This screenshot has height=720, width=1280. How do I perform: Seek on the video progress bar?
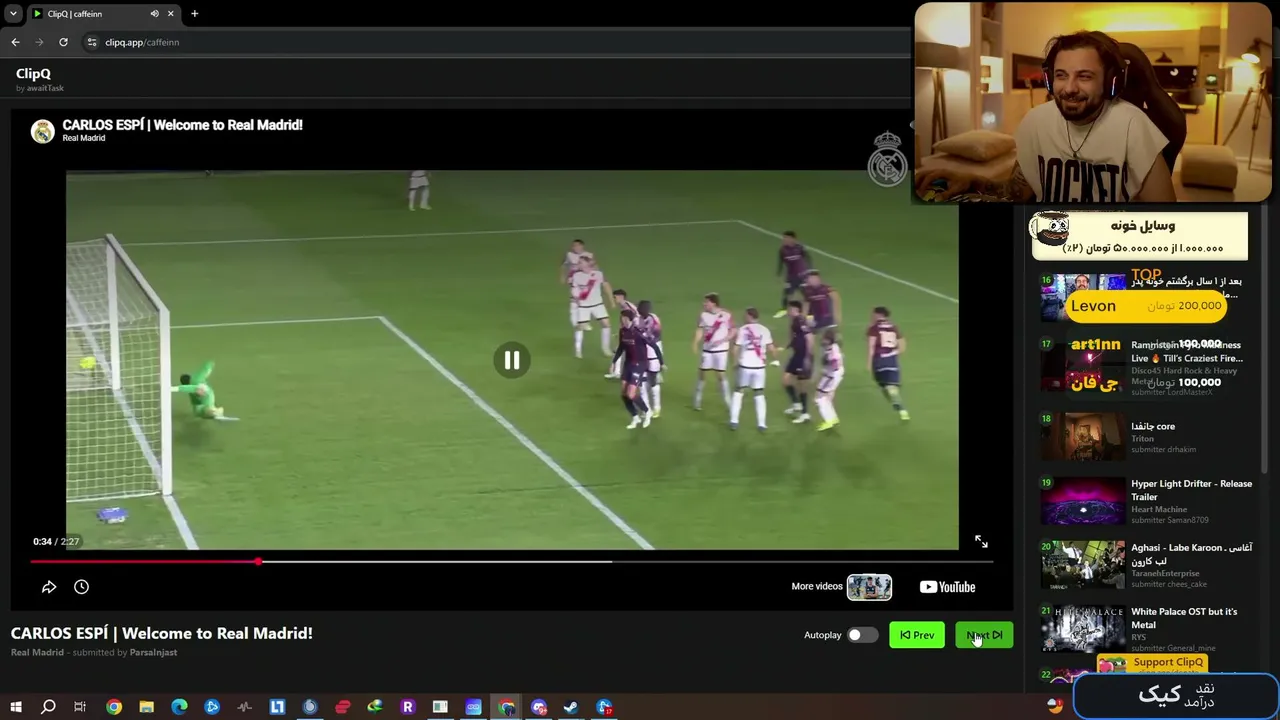click(512, 562)
